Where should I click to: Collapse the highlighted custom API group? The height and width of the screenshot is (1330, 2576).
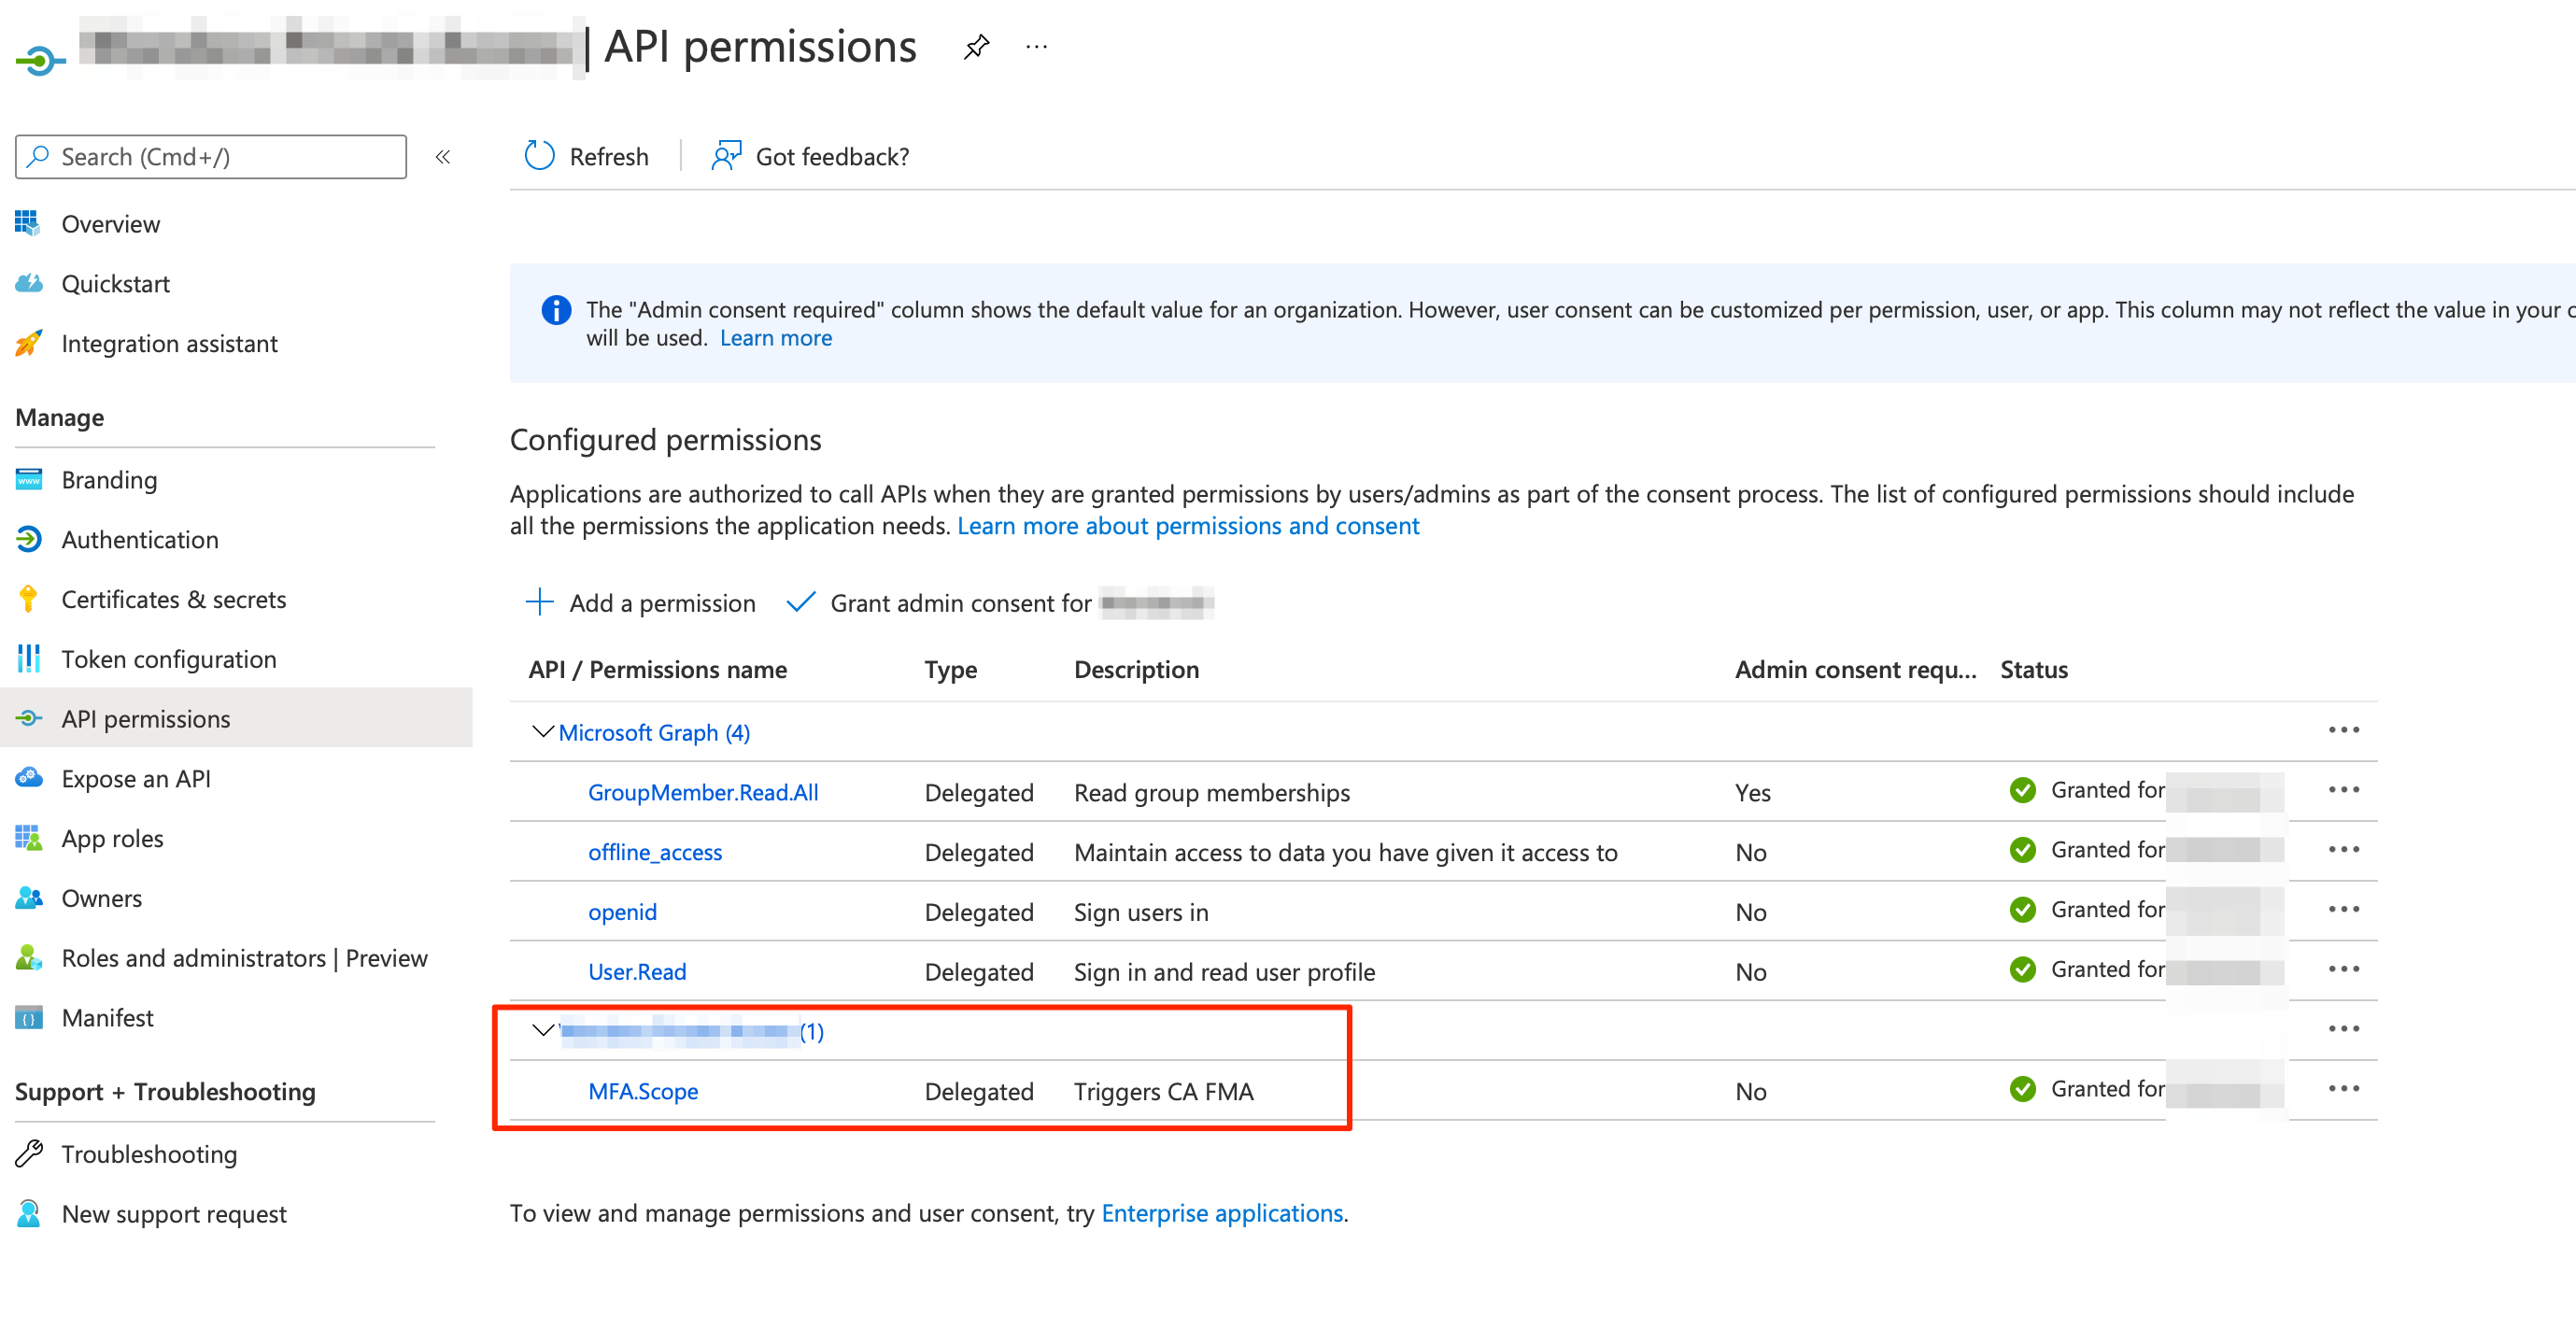[542, 1032]
